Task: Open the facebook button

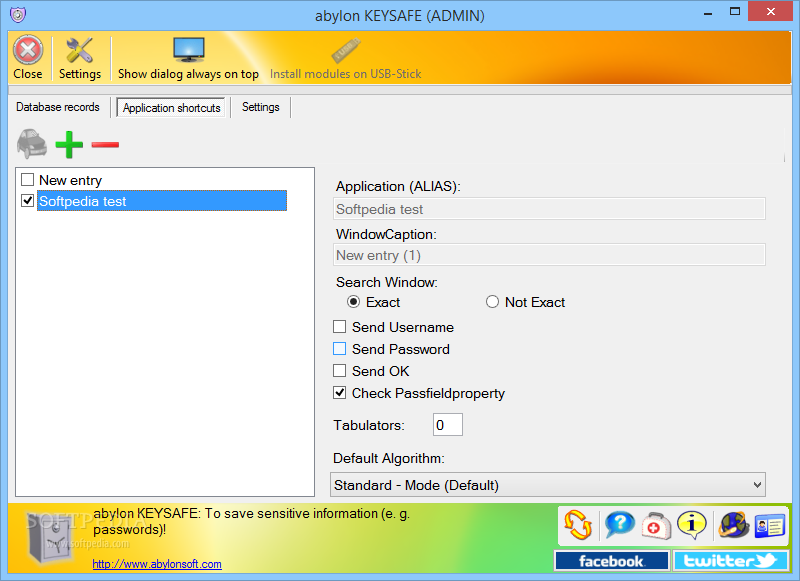Action: (x=612, y=561)
